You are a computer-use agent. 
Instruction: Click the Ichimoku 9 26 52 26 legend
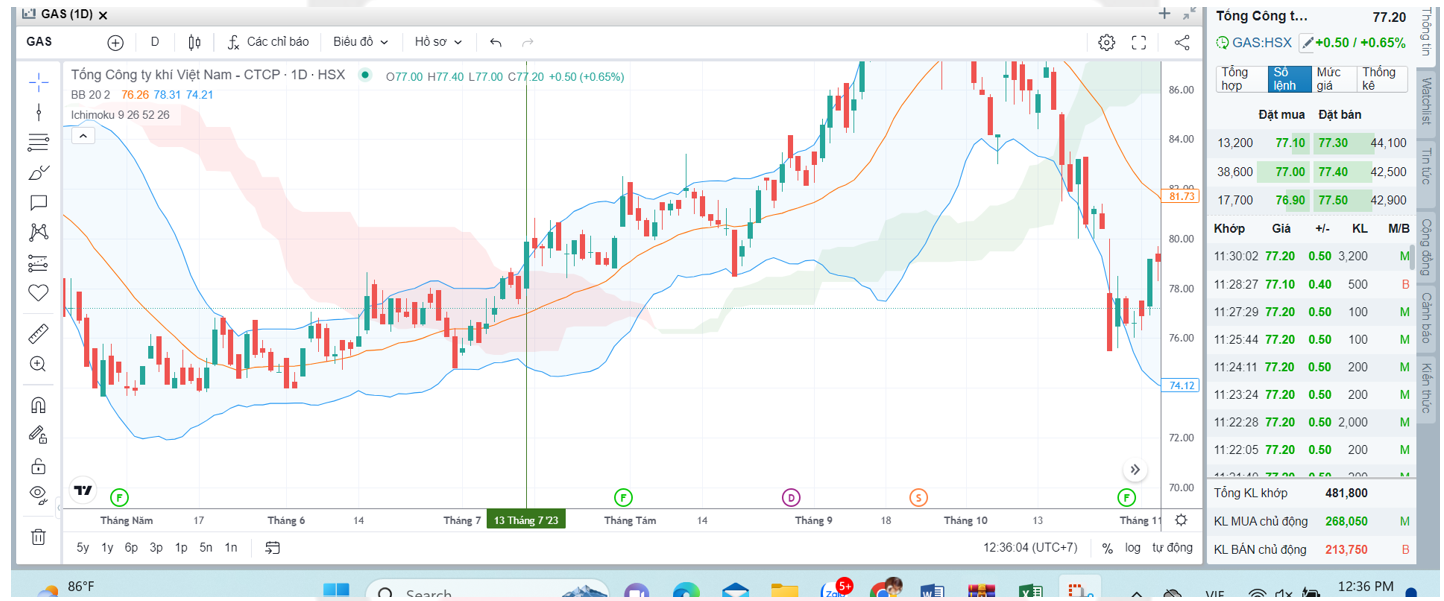pos(120,115)
